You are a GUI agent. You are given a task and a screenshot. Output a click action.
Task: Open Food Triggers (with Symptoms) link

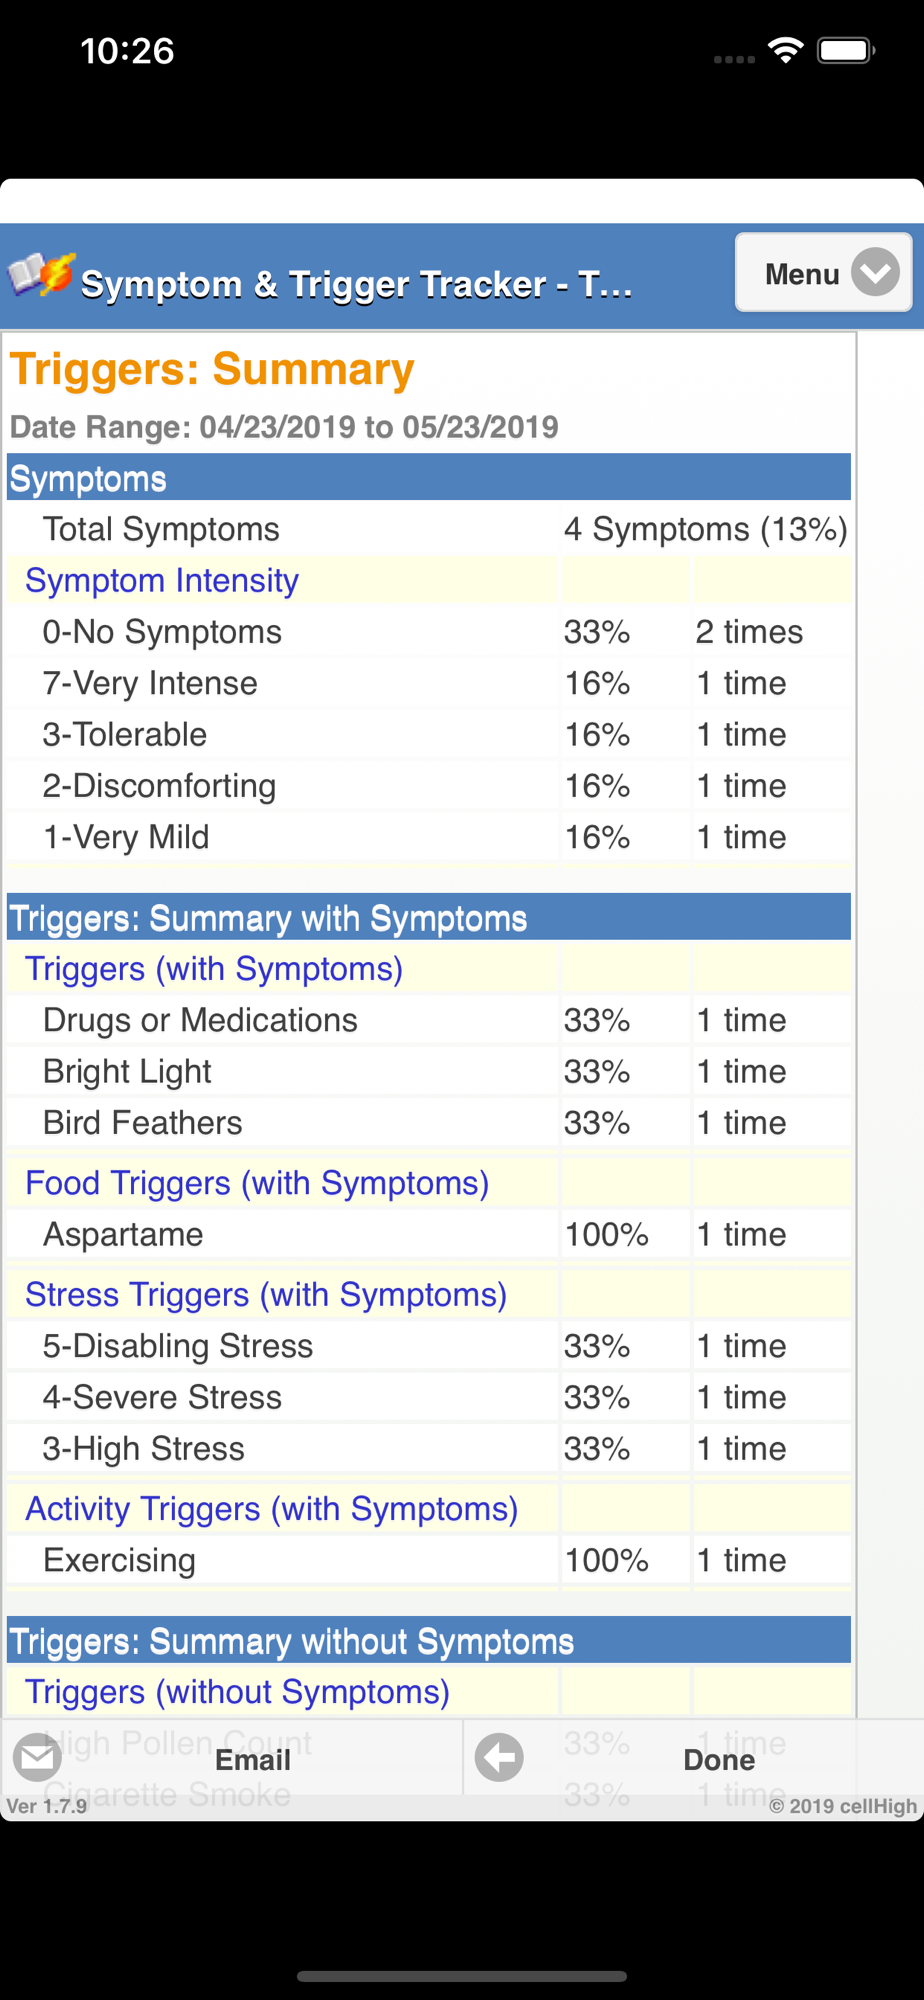coord(257,1182)
